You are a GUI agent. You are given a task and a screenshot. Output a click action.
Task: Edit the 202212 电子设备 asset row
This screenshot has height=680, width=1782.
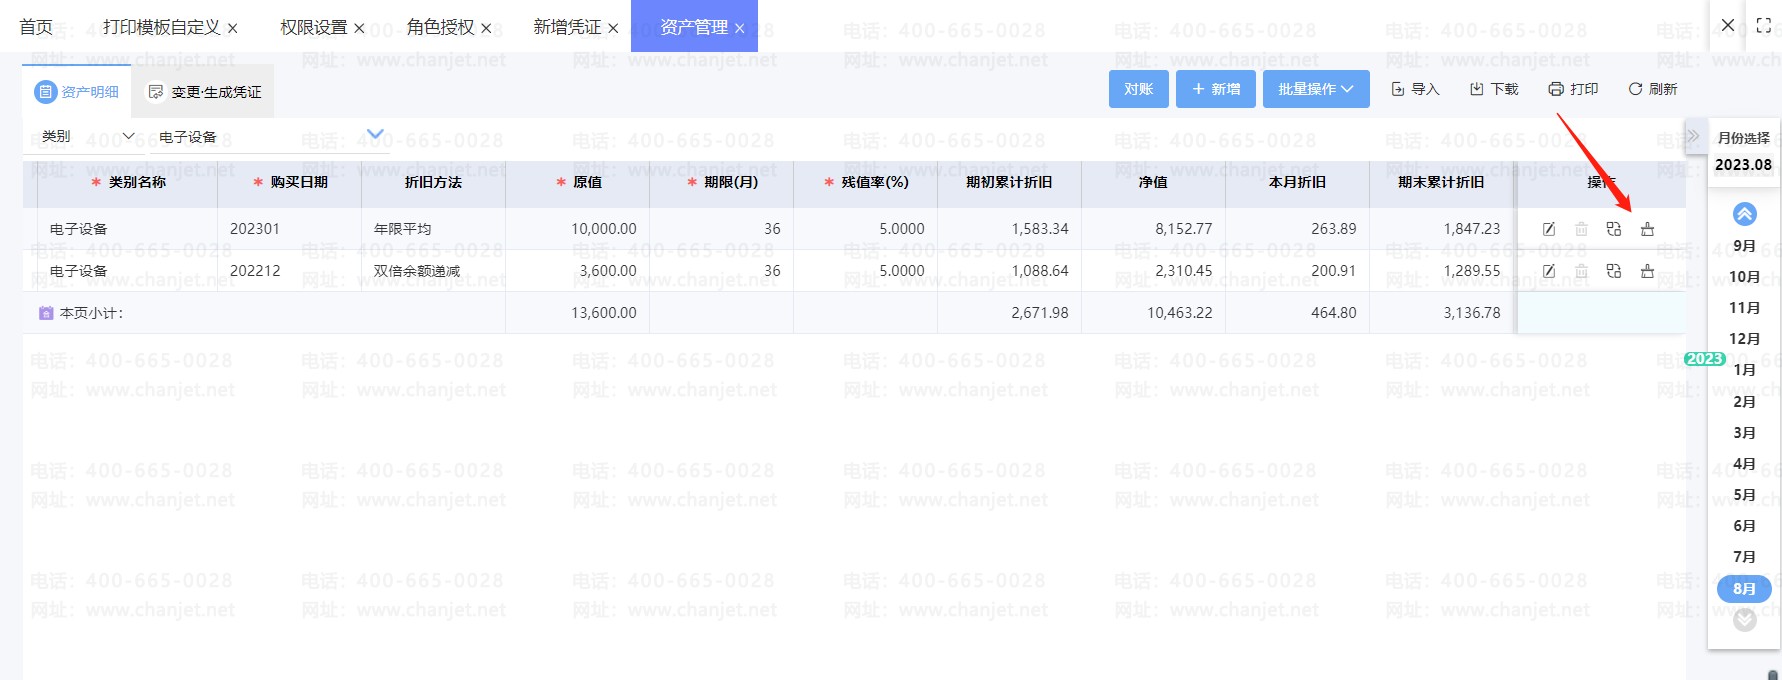1549,271
